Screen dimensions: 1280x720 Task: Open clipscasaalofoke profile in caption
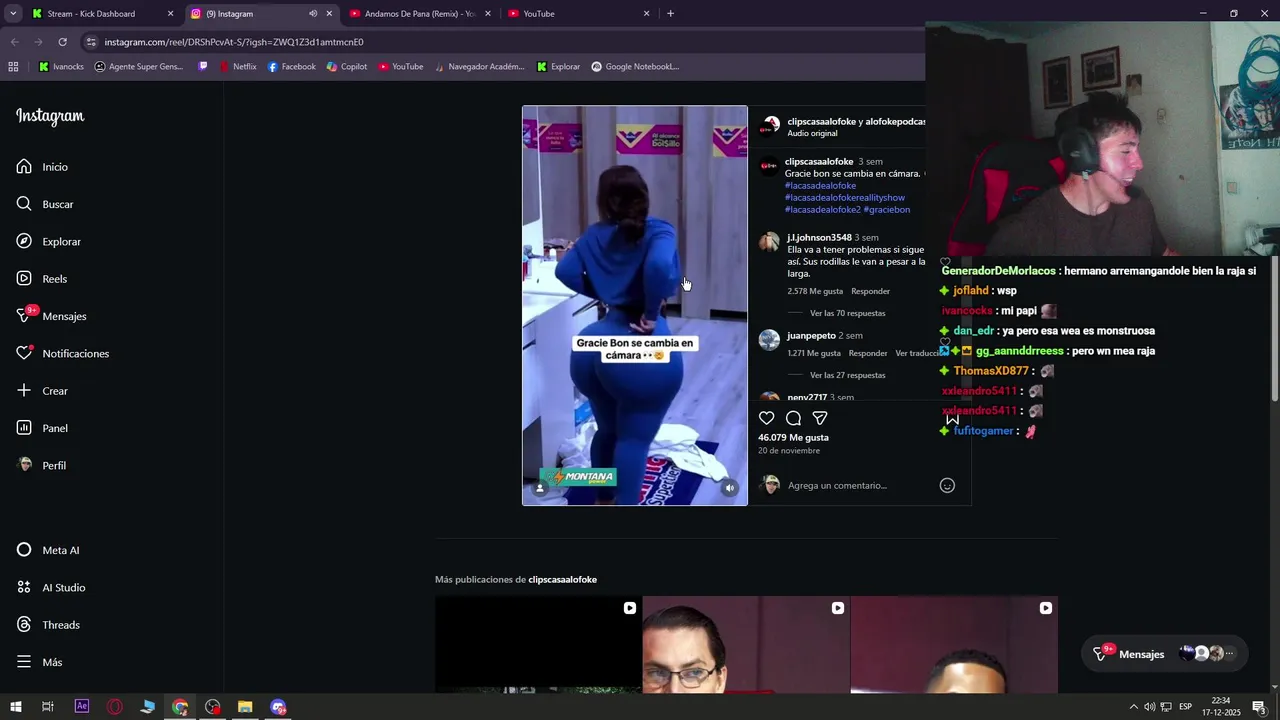(819, 161)
